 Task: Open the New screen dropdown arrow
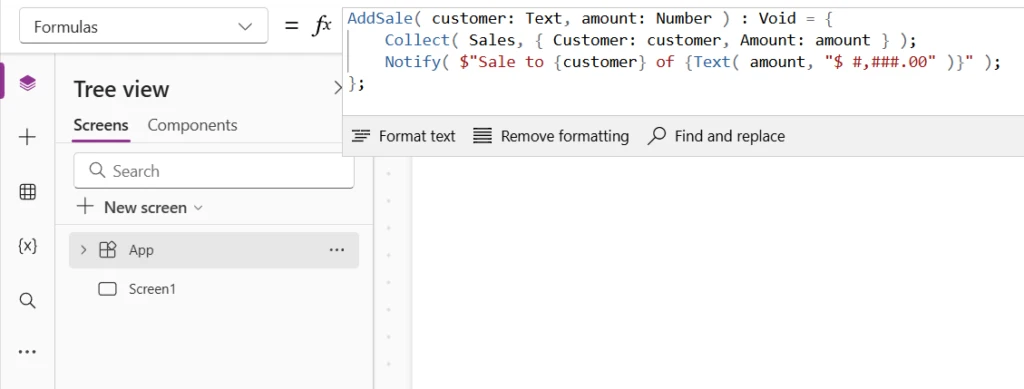point(199,208)
